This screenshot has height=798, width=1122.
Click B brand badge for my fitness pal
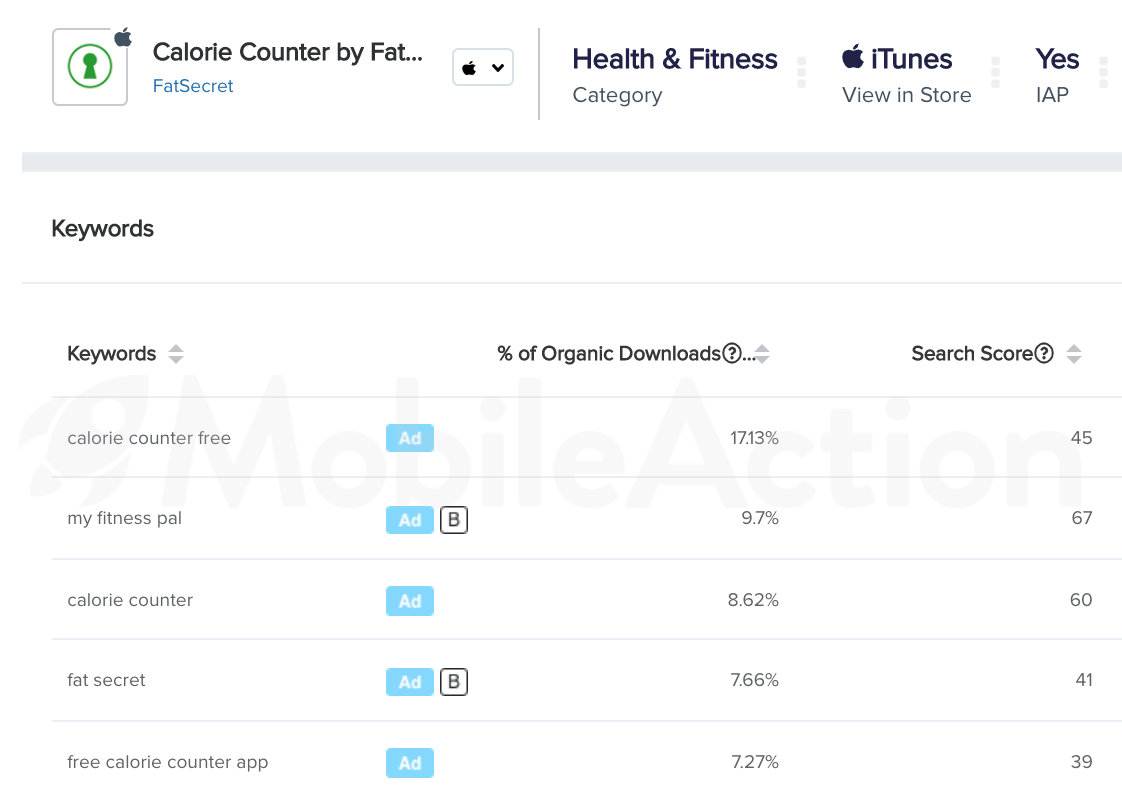coord(454,520)
